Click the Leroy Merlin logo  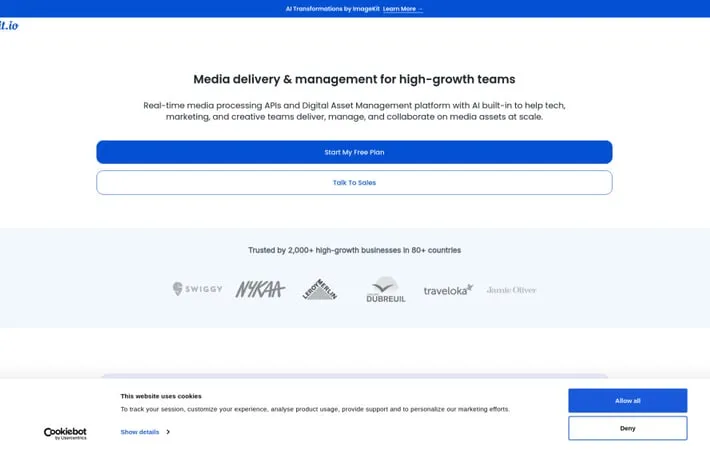tap(320, 289)
